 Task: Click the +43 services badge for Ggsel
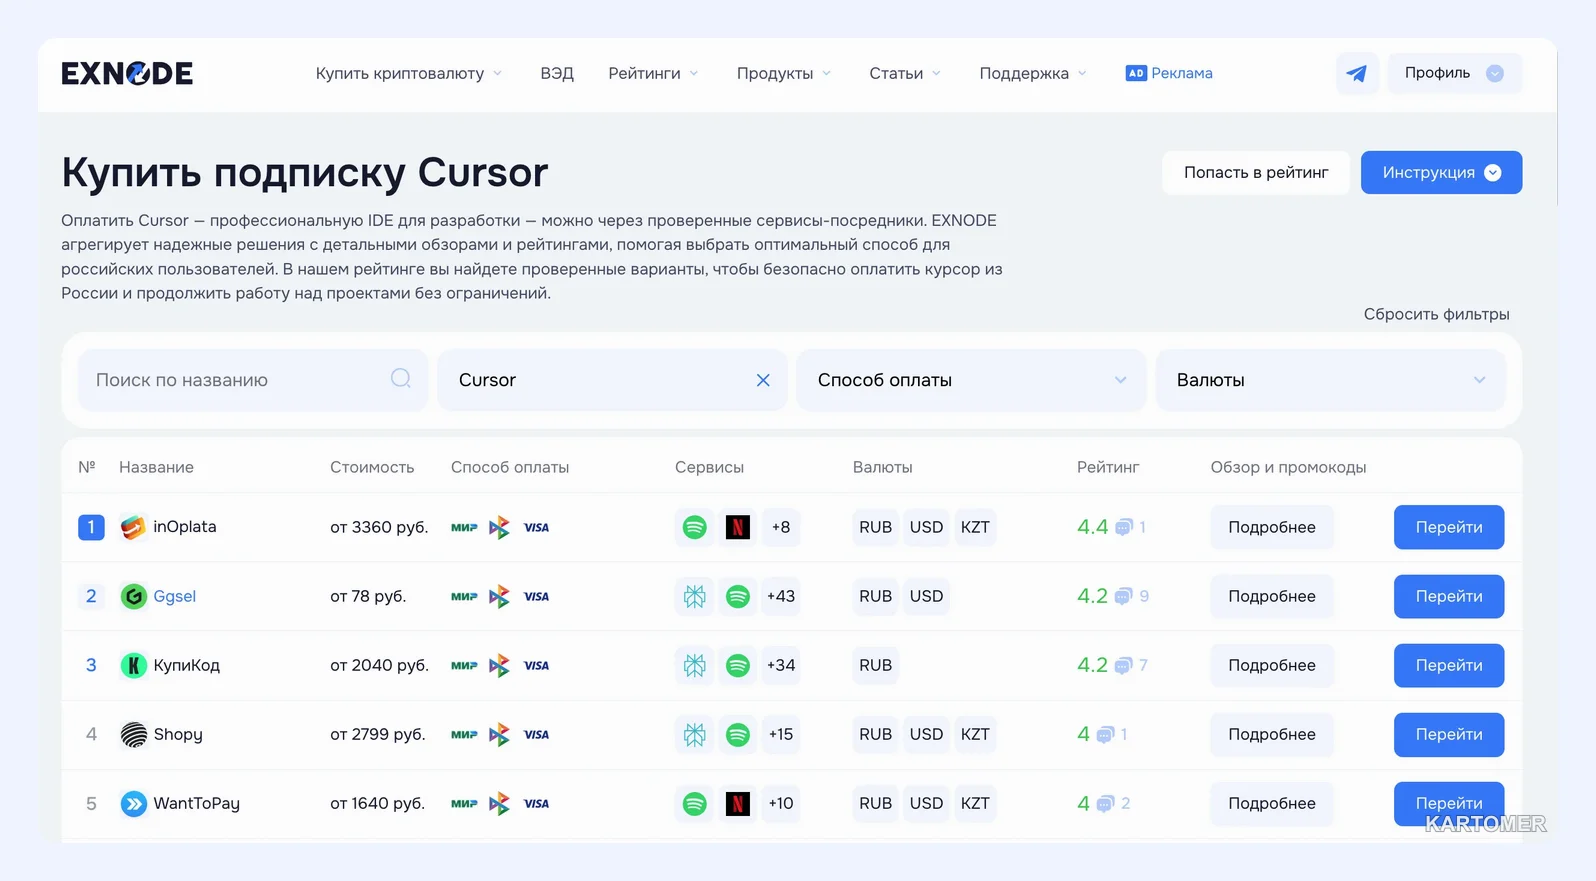(x=781, y=596)
